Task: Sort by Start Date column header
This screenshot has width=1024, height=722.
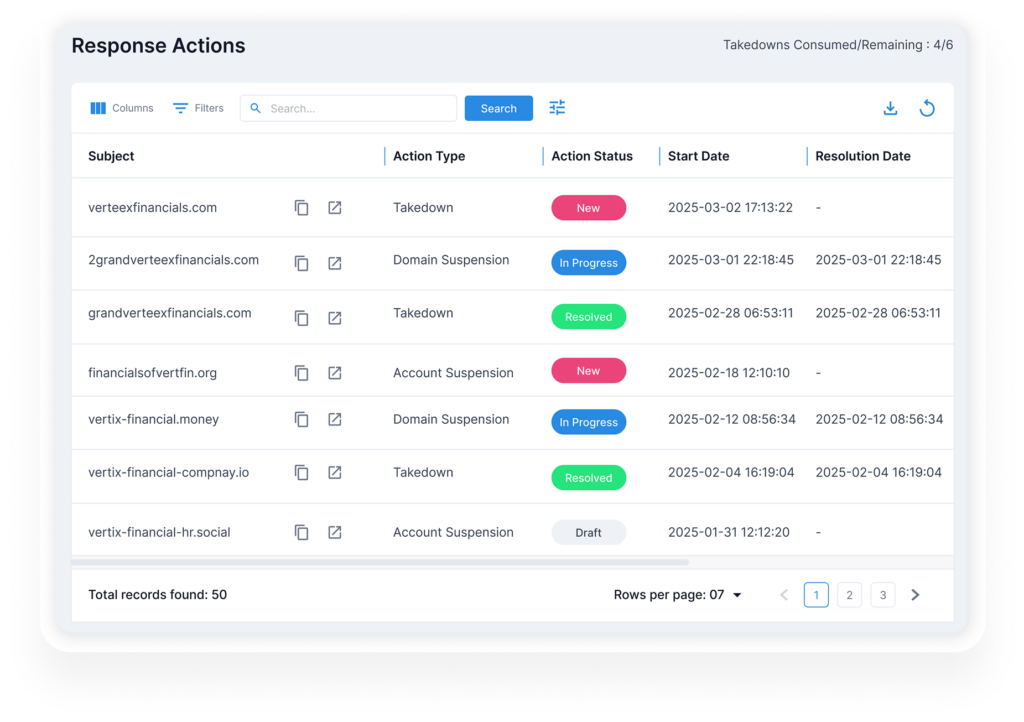Action: (698, 156)
